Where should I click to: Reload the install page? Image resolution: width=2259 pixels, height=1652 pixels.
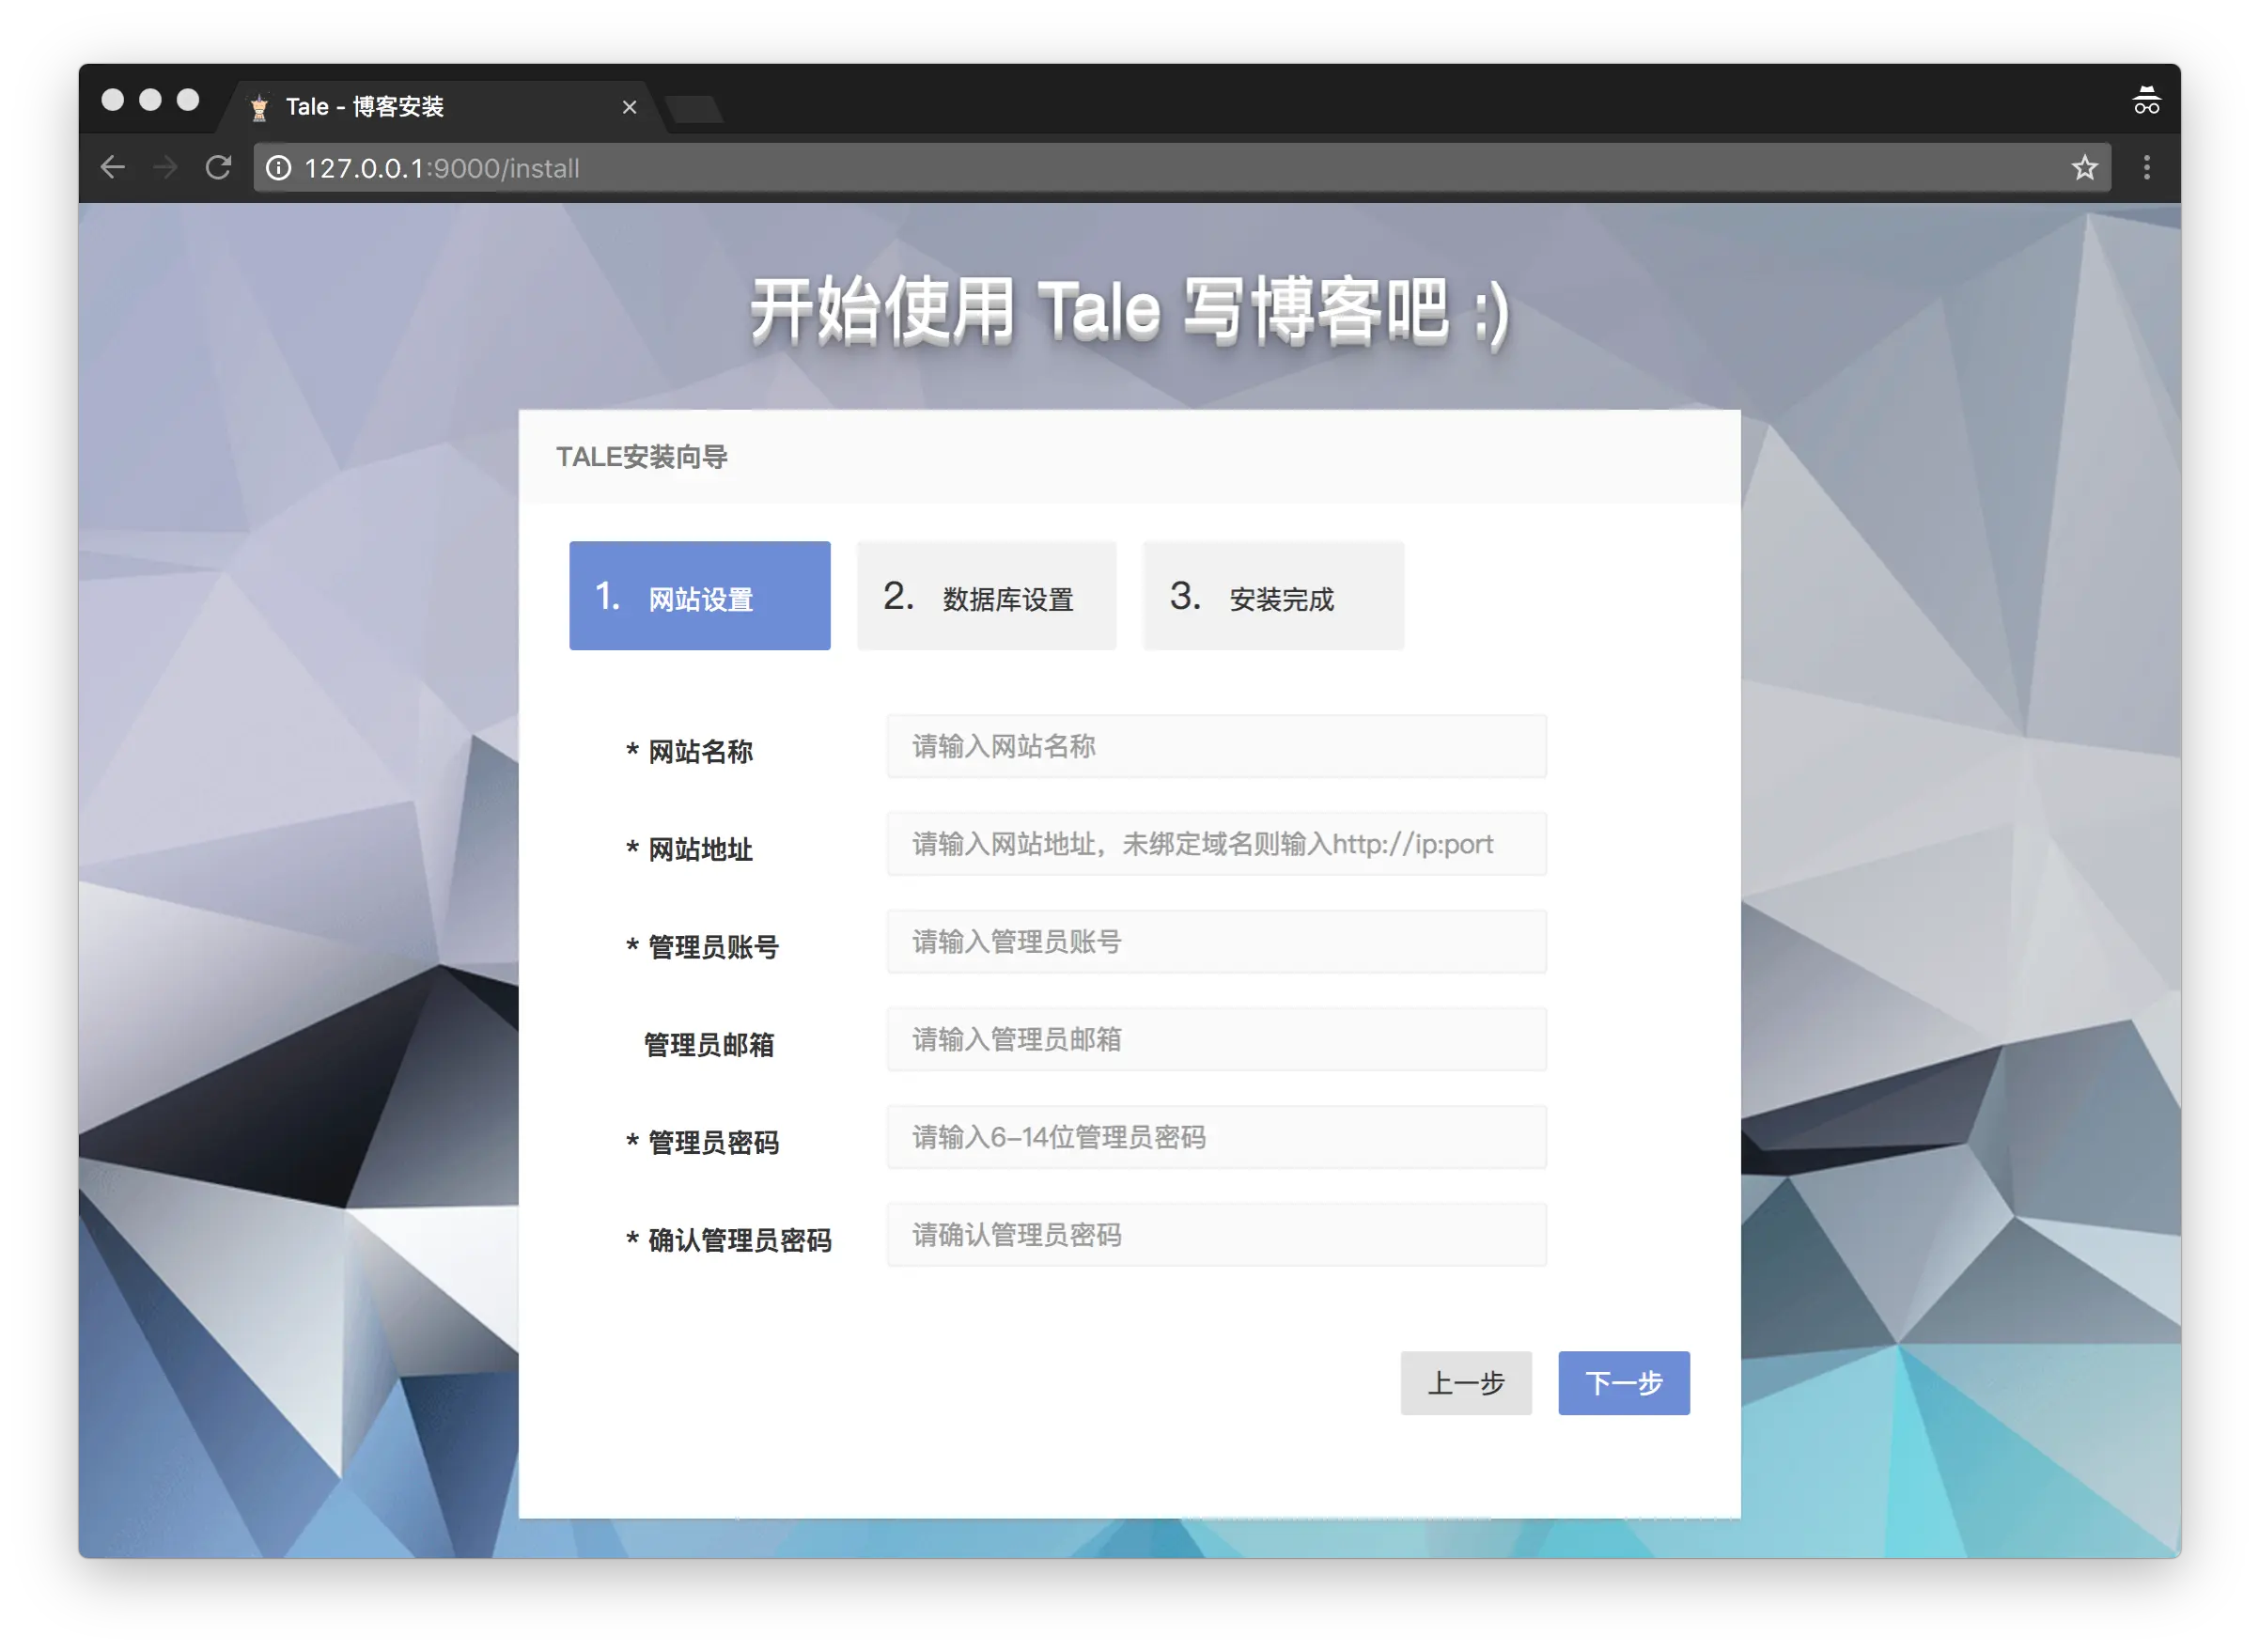218,168
